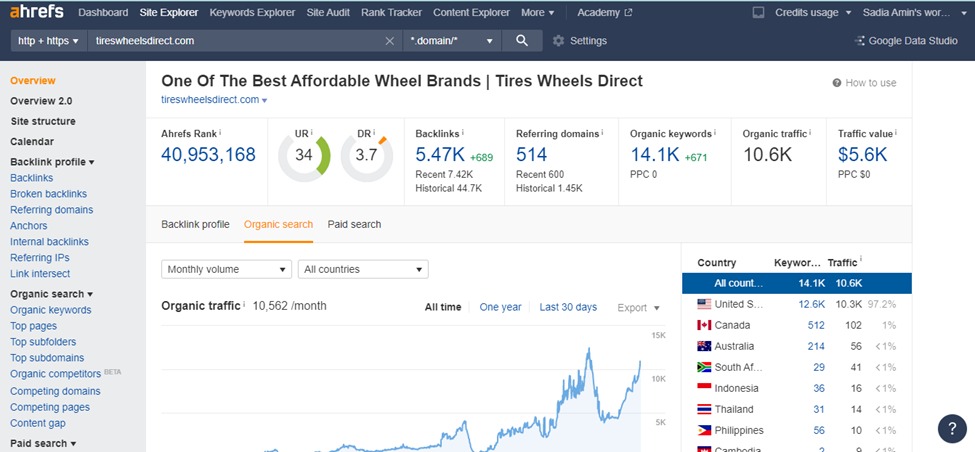The image size is (975, 452).
Task: Open Broken backlinks in sidebar
Action: click(48, 194)
